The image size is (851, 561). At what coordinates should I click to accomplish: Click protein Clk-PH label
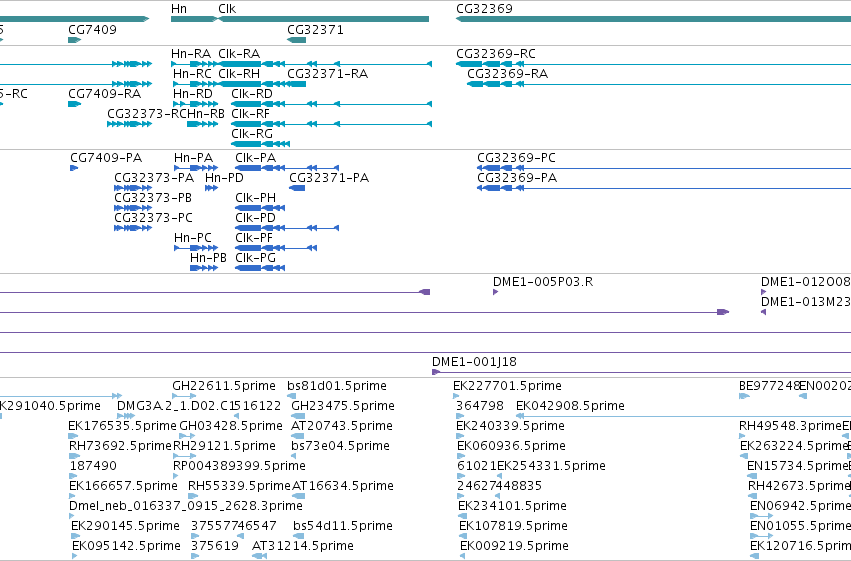256,198
